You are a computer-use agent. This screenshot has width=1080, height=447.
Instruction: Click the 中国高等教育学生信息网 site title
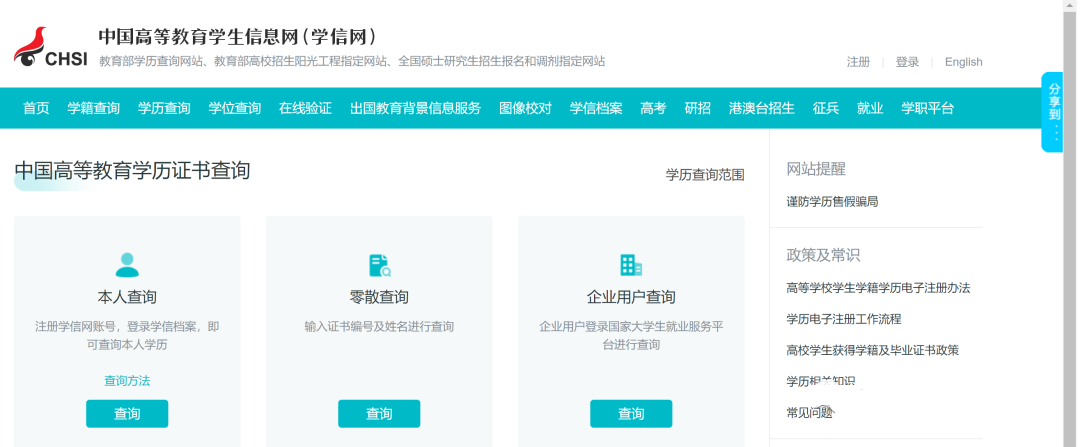point(238,37)
